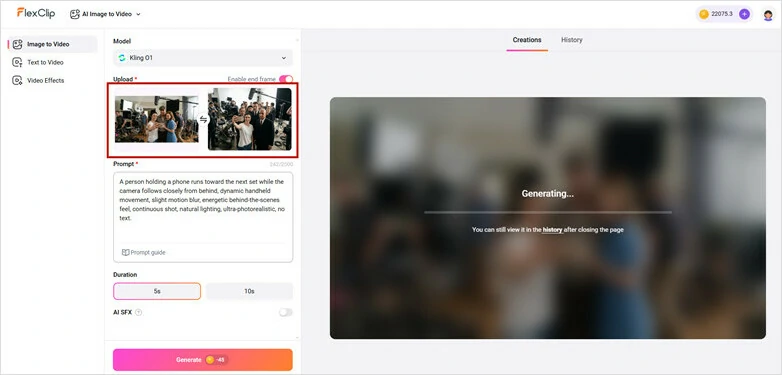782x375 pixels.
Task: Swap start and end frames icon
Action: (x=203, y=119)
